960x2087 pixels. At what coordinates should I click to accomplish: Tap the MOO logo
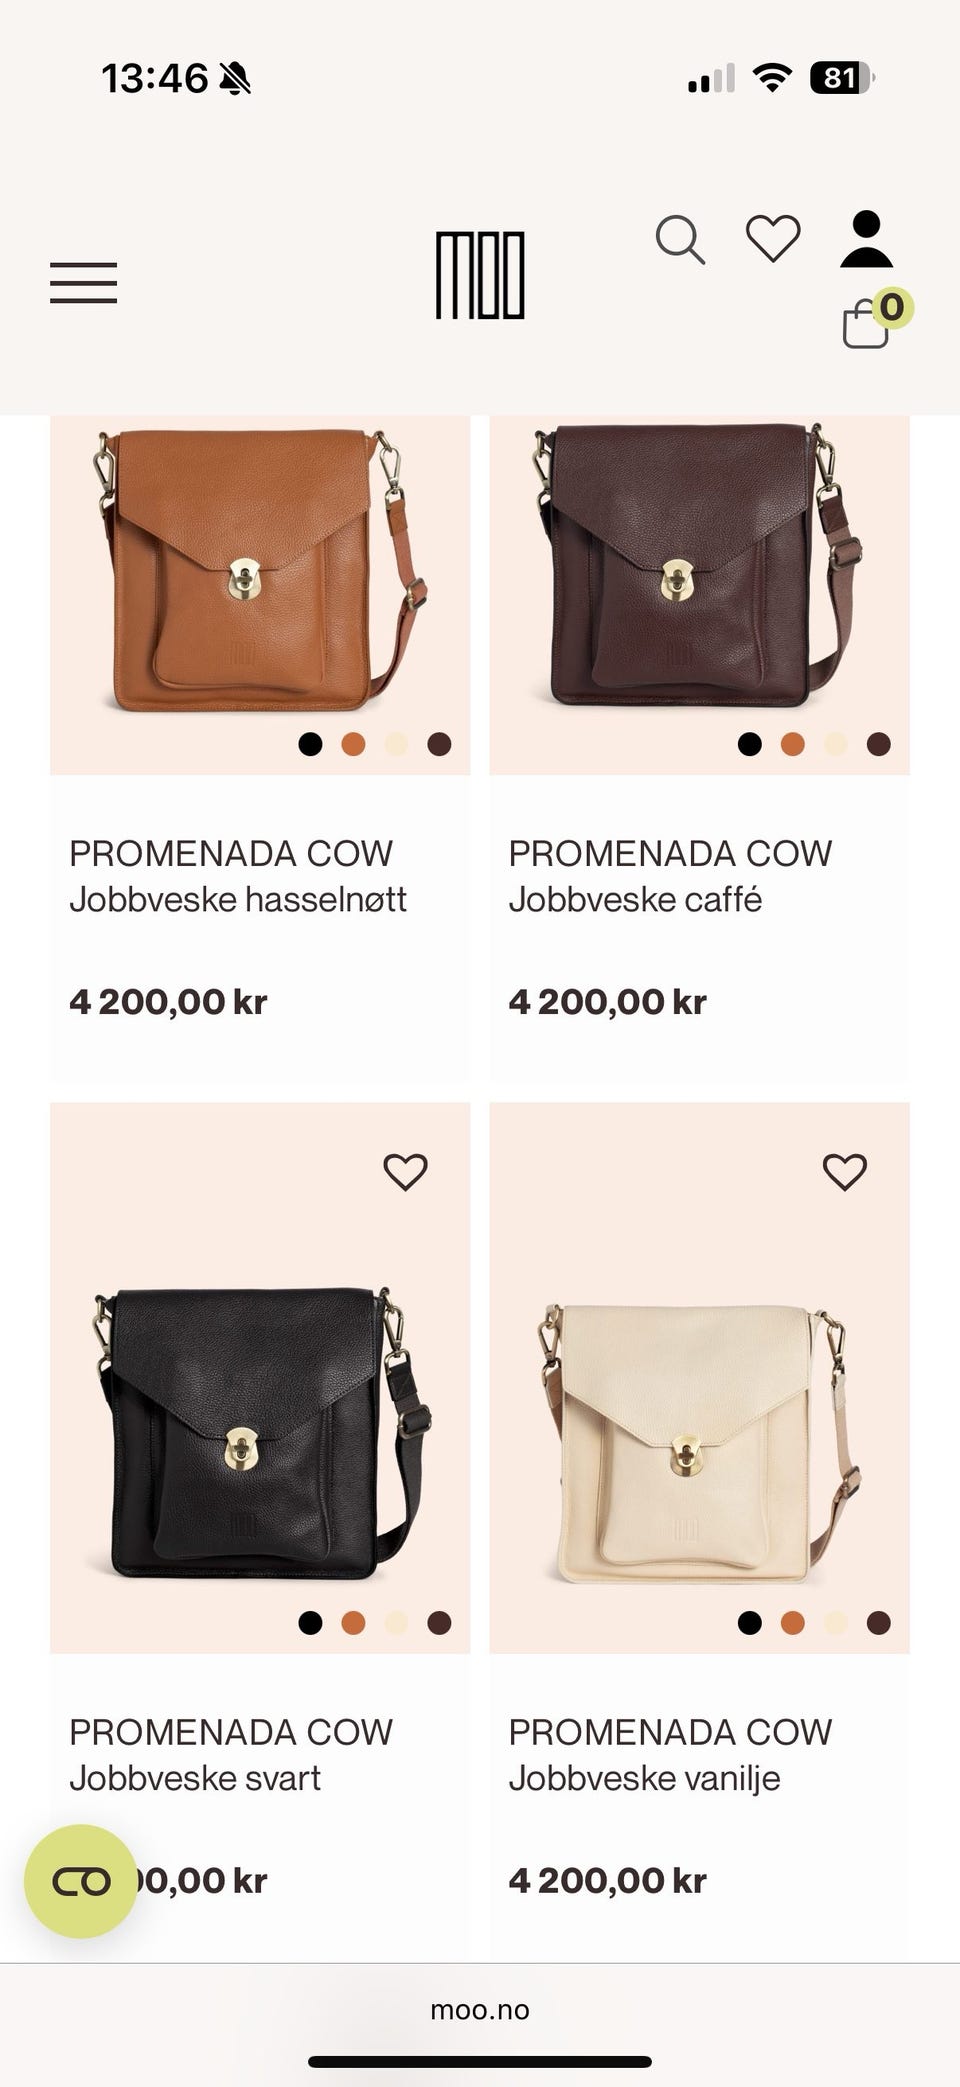pyautogui.click(x=480, y=275)
